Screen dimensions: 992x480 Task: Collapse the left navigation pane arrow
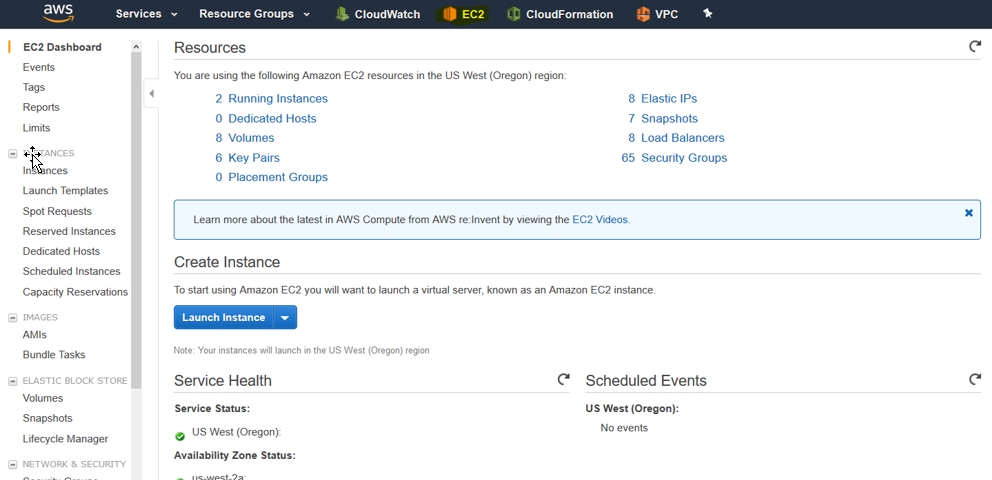151,94
